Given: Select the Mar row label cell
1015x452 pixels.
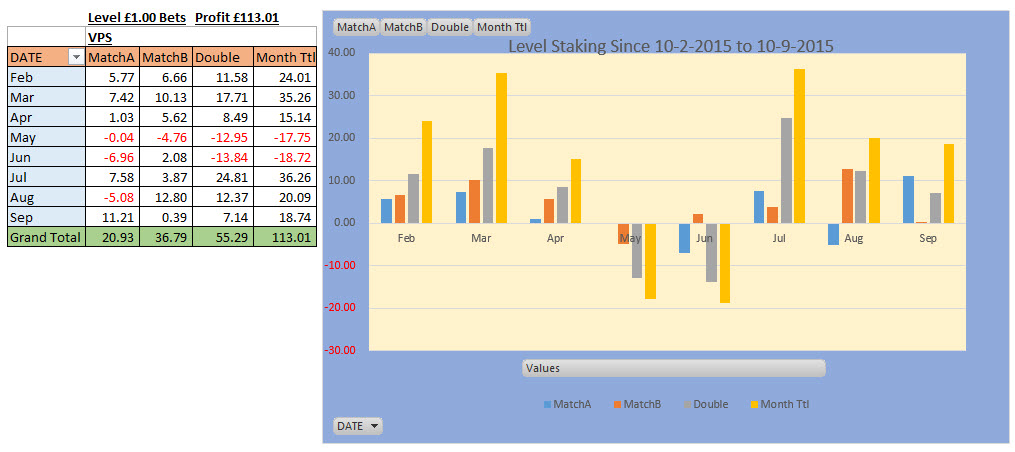Looking at the screenshot, I should pyautogui.click(x=47, y=98).
